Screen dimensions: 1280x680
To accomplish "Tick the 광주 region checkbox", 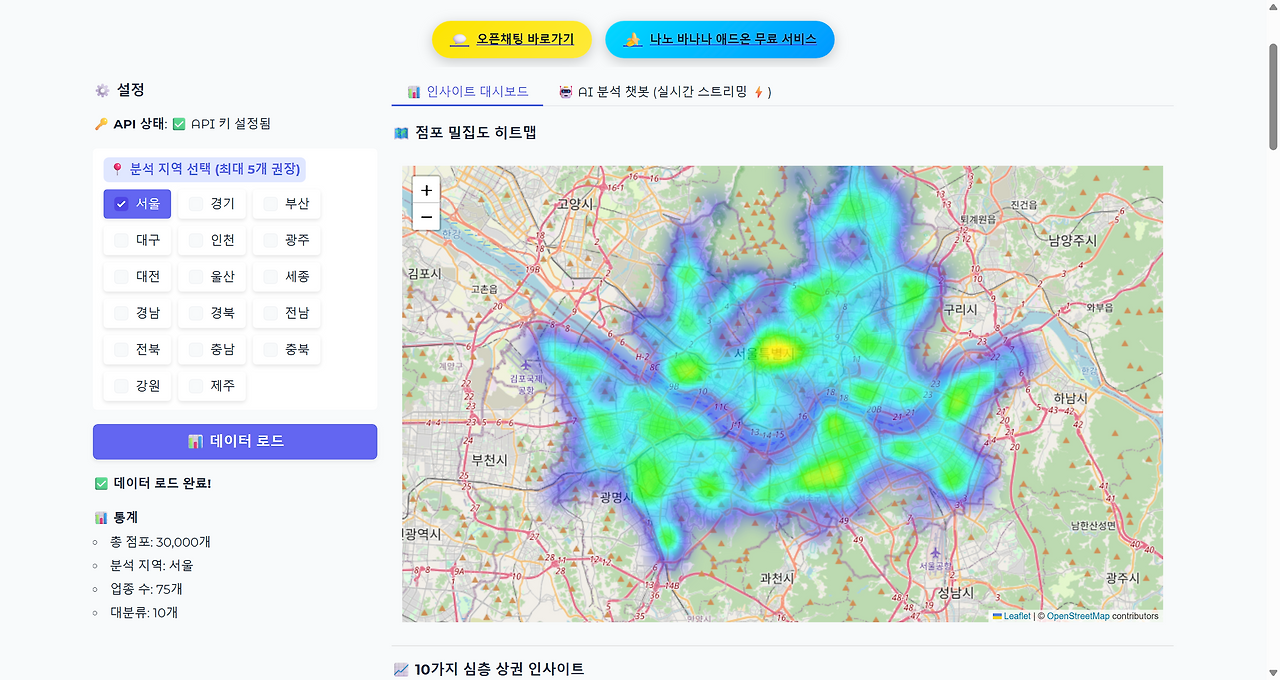I will [270, 240].
